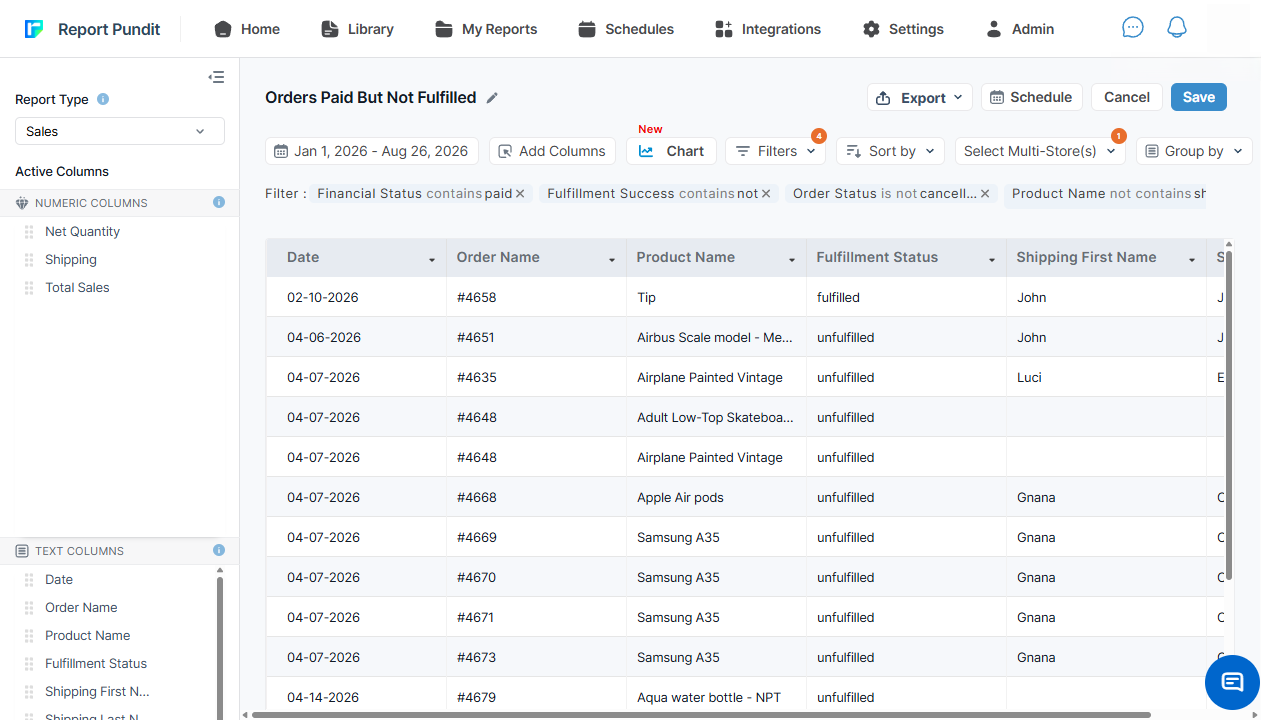1261x720 pixels.
Task: Click the Report Pundit logo icon
Action: [34, 29]
